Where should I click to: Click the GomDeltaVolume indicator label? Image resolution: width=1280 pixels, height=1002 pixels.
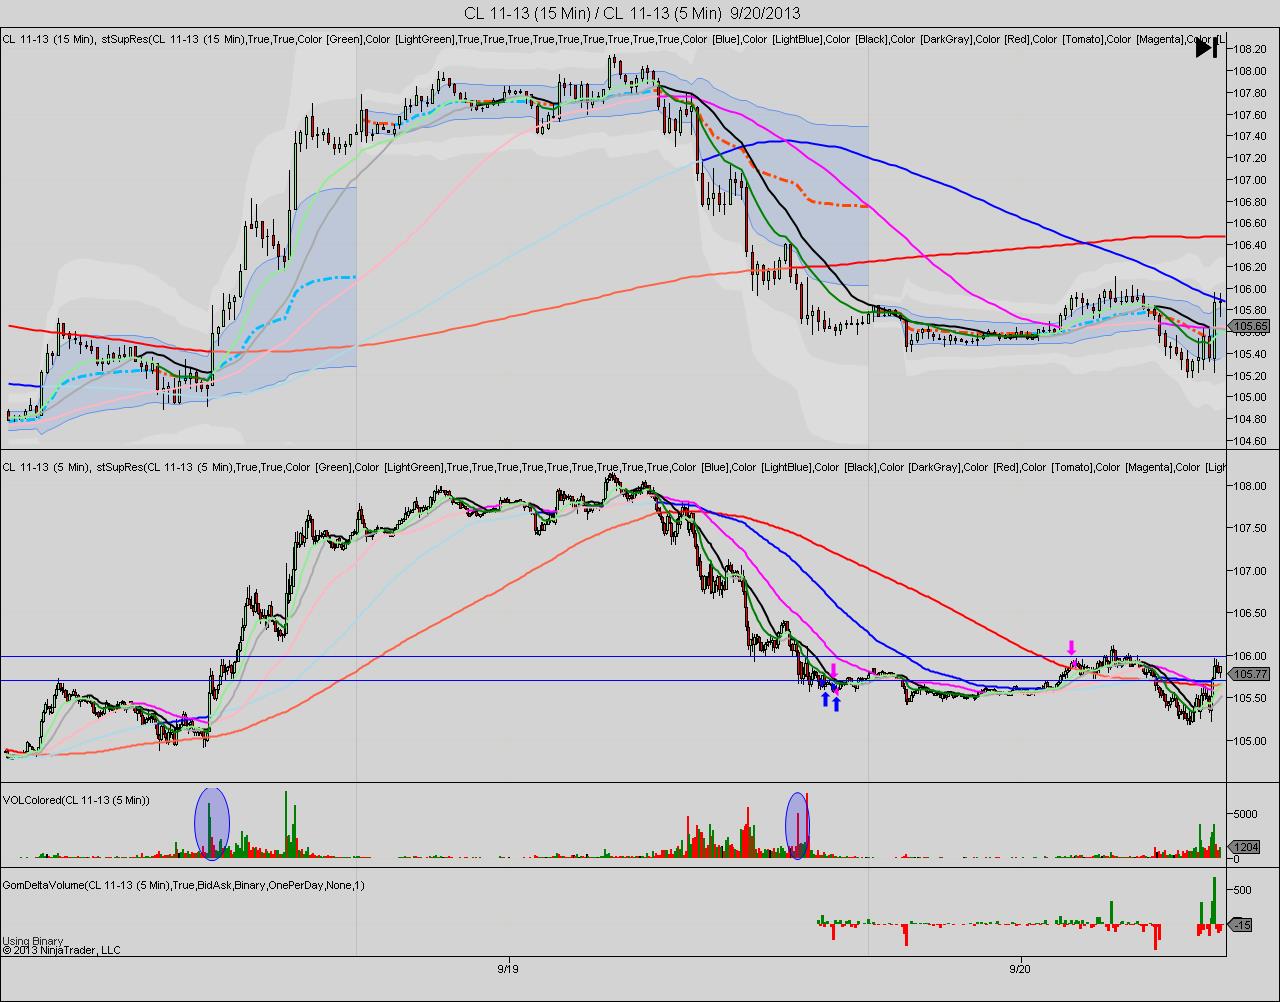coord(184,885)
